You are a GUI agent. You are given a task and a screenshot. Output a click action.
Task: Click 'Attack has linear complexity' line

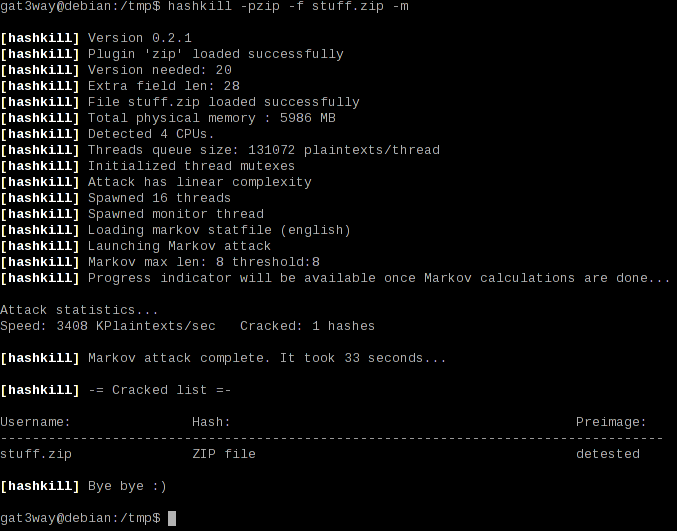[x=199, y=182]
